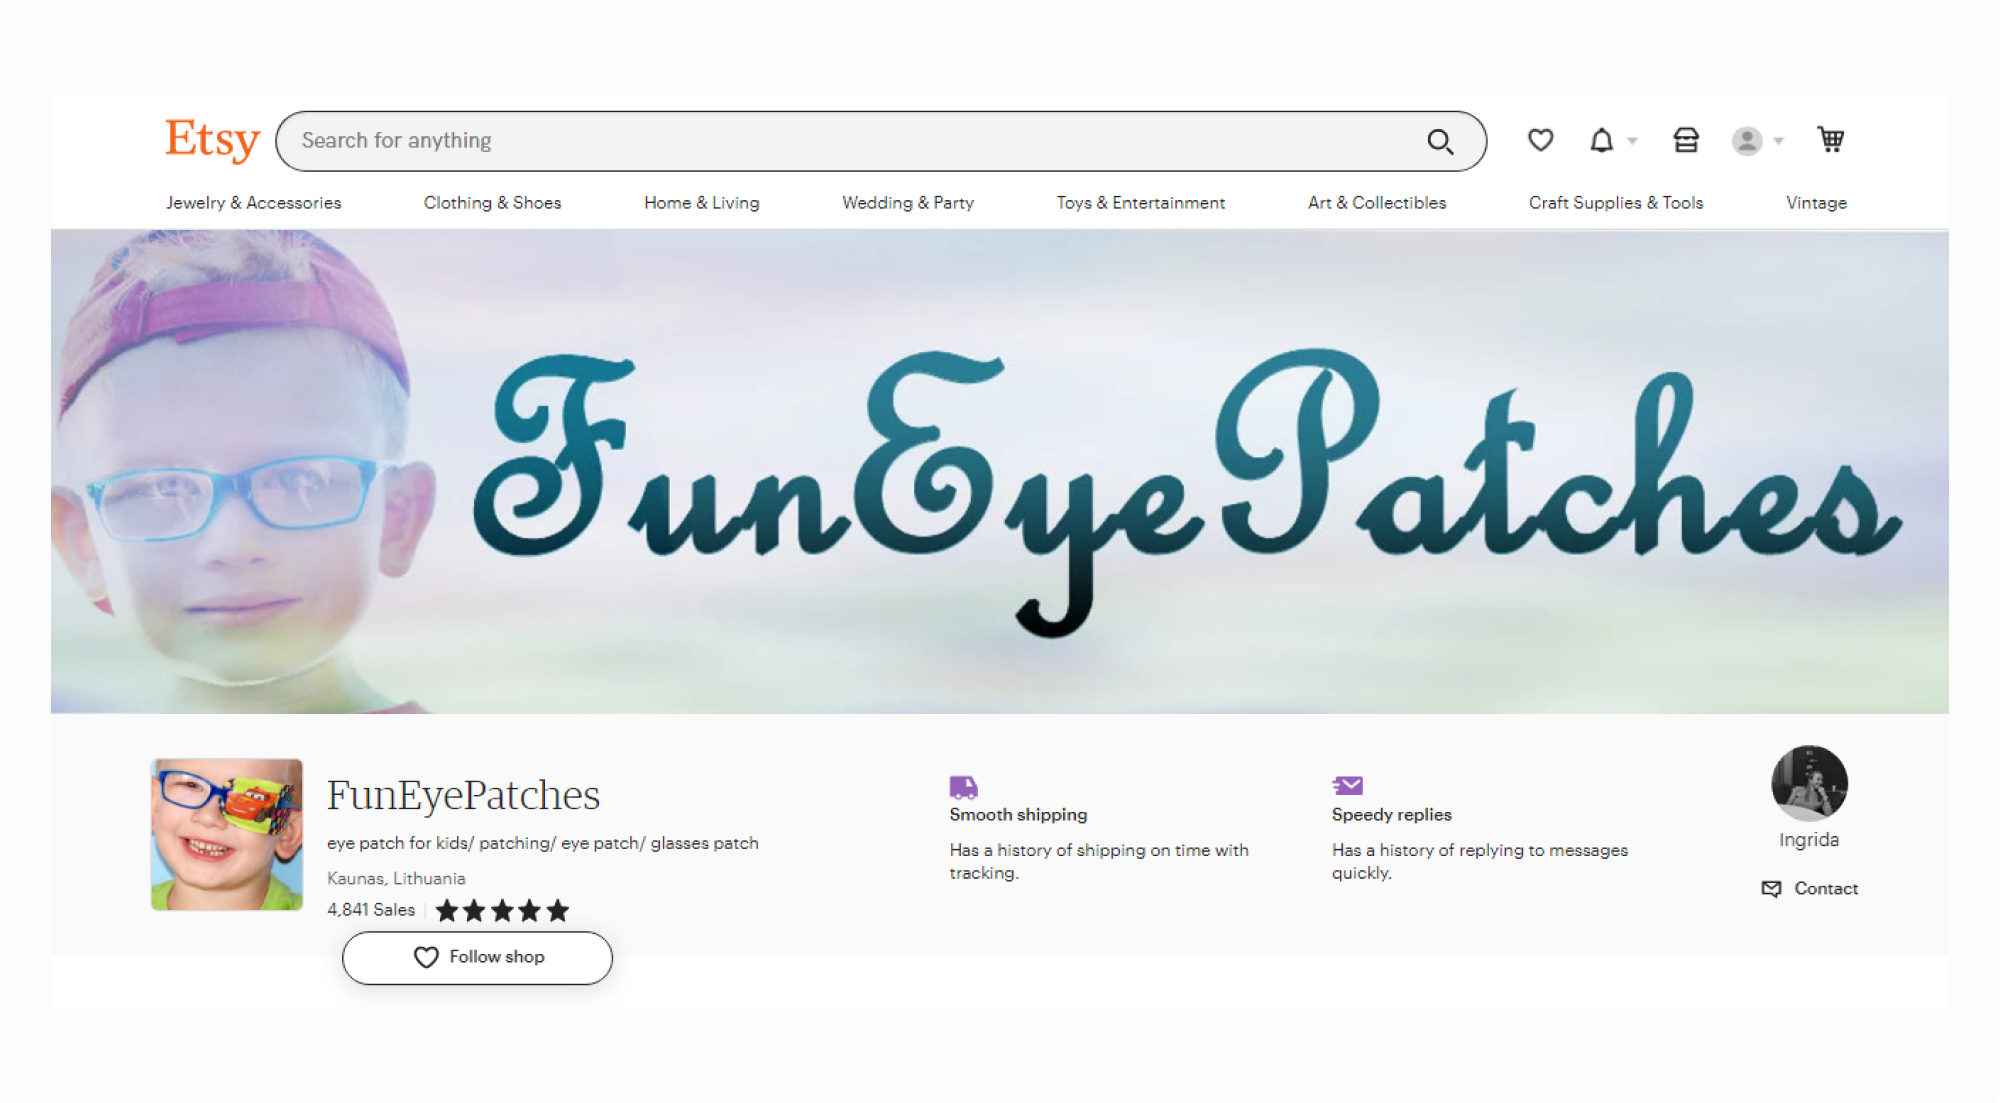
Task: Click the search magnifier icon
Action: pyautogui.click(x=1440, y=142)
